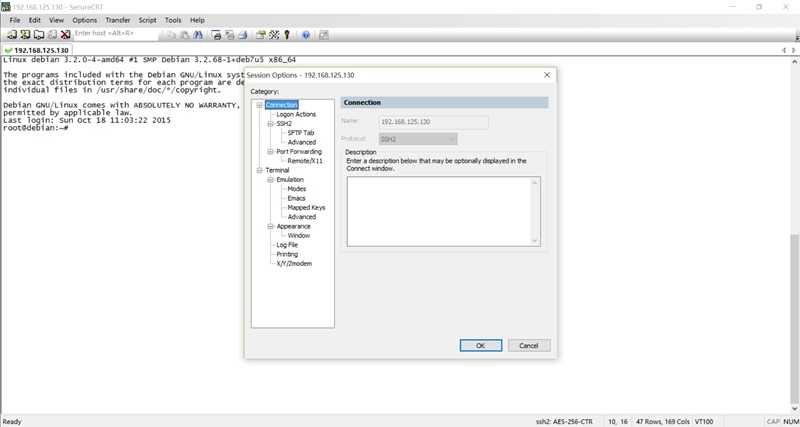Open the View menu
This screenshot has height=427, width=800.
56,20
